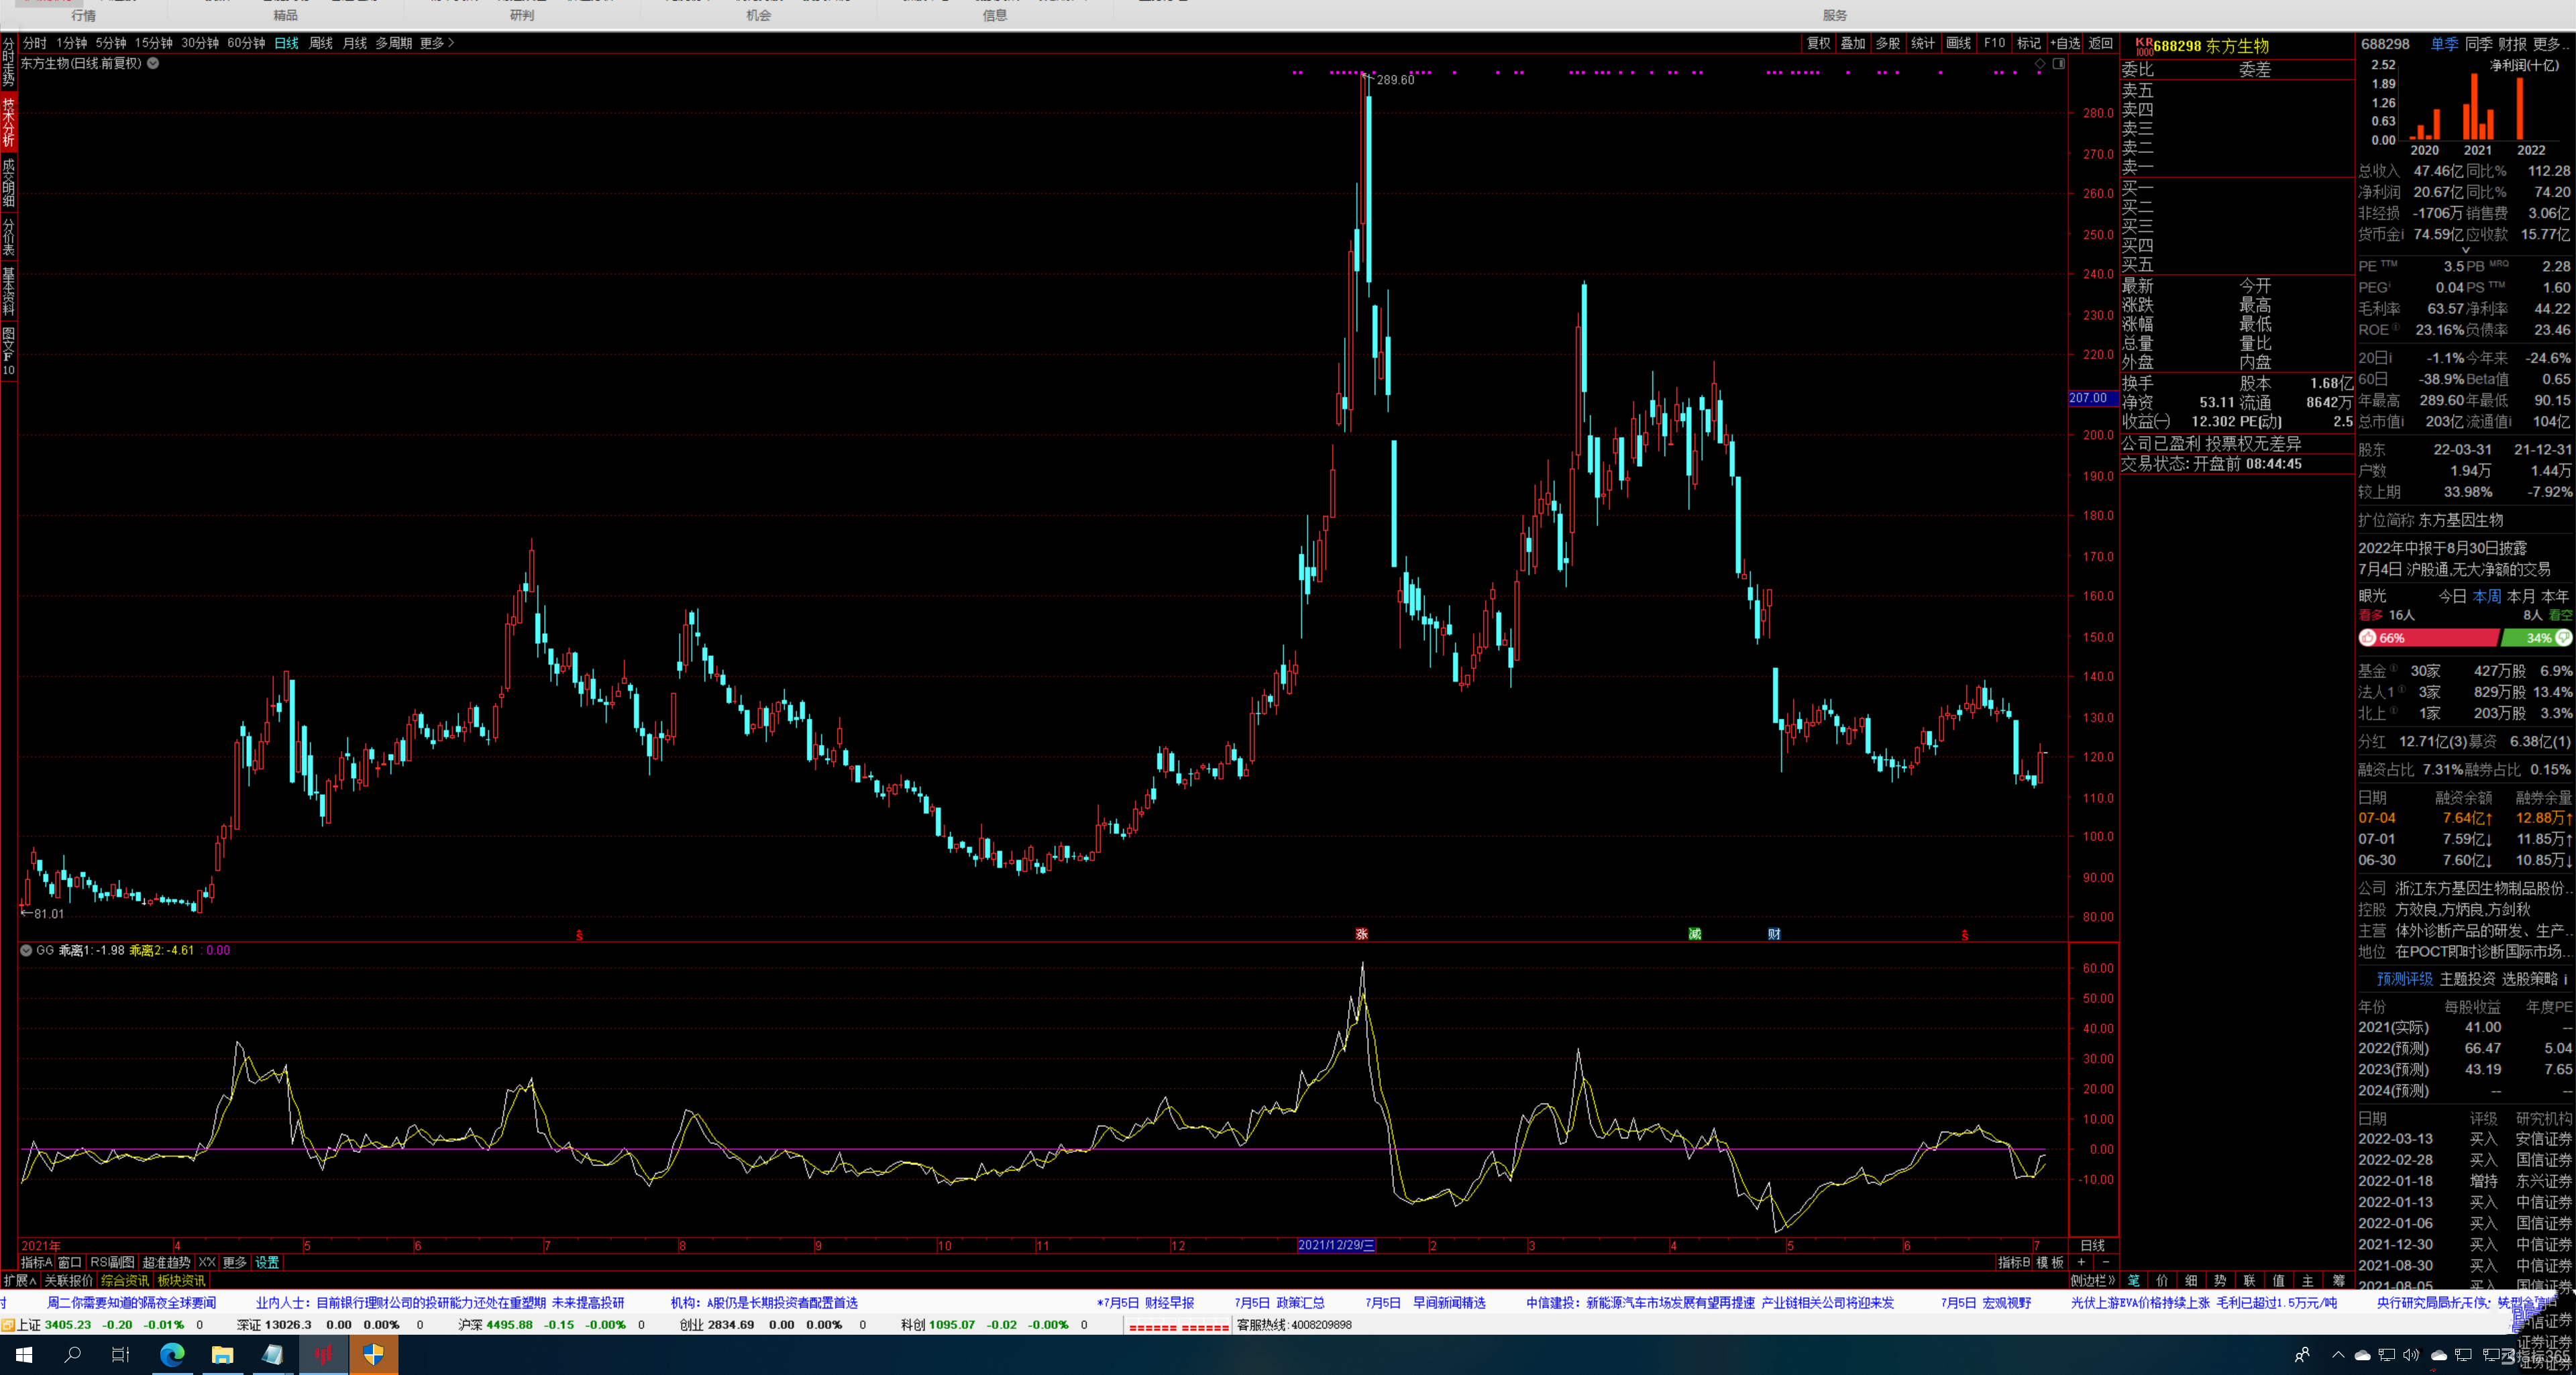
Task: Open the 设置 indicator settings
Action: point(267,1262)
